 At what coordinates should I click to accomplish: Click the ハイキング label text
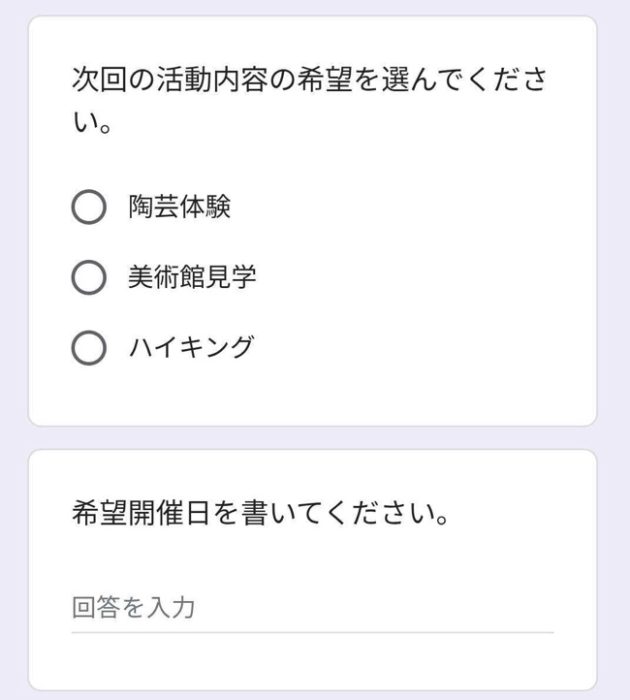[x=191, y=347]
